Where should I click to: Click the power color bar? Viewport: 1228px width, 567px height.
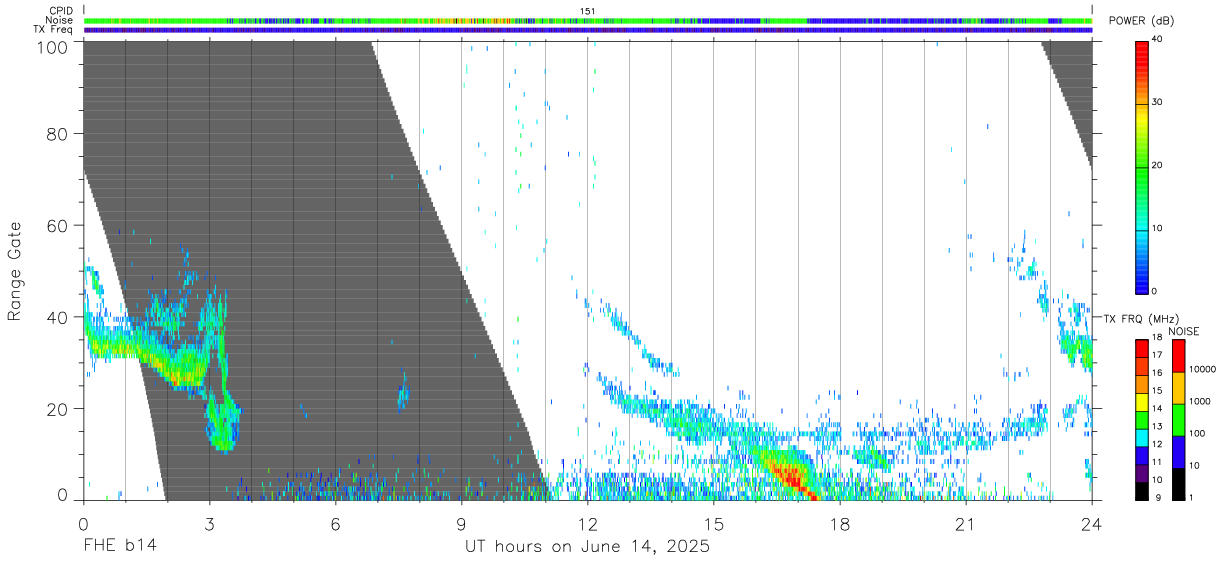coord(1142,166)
